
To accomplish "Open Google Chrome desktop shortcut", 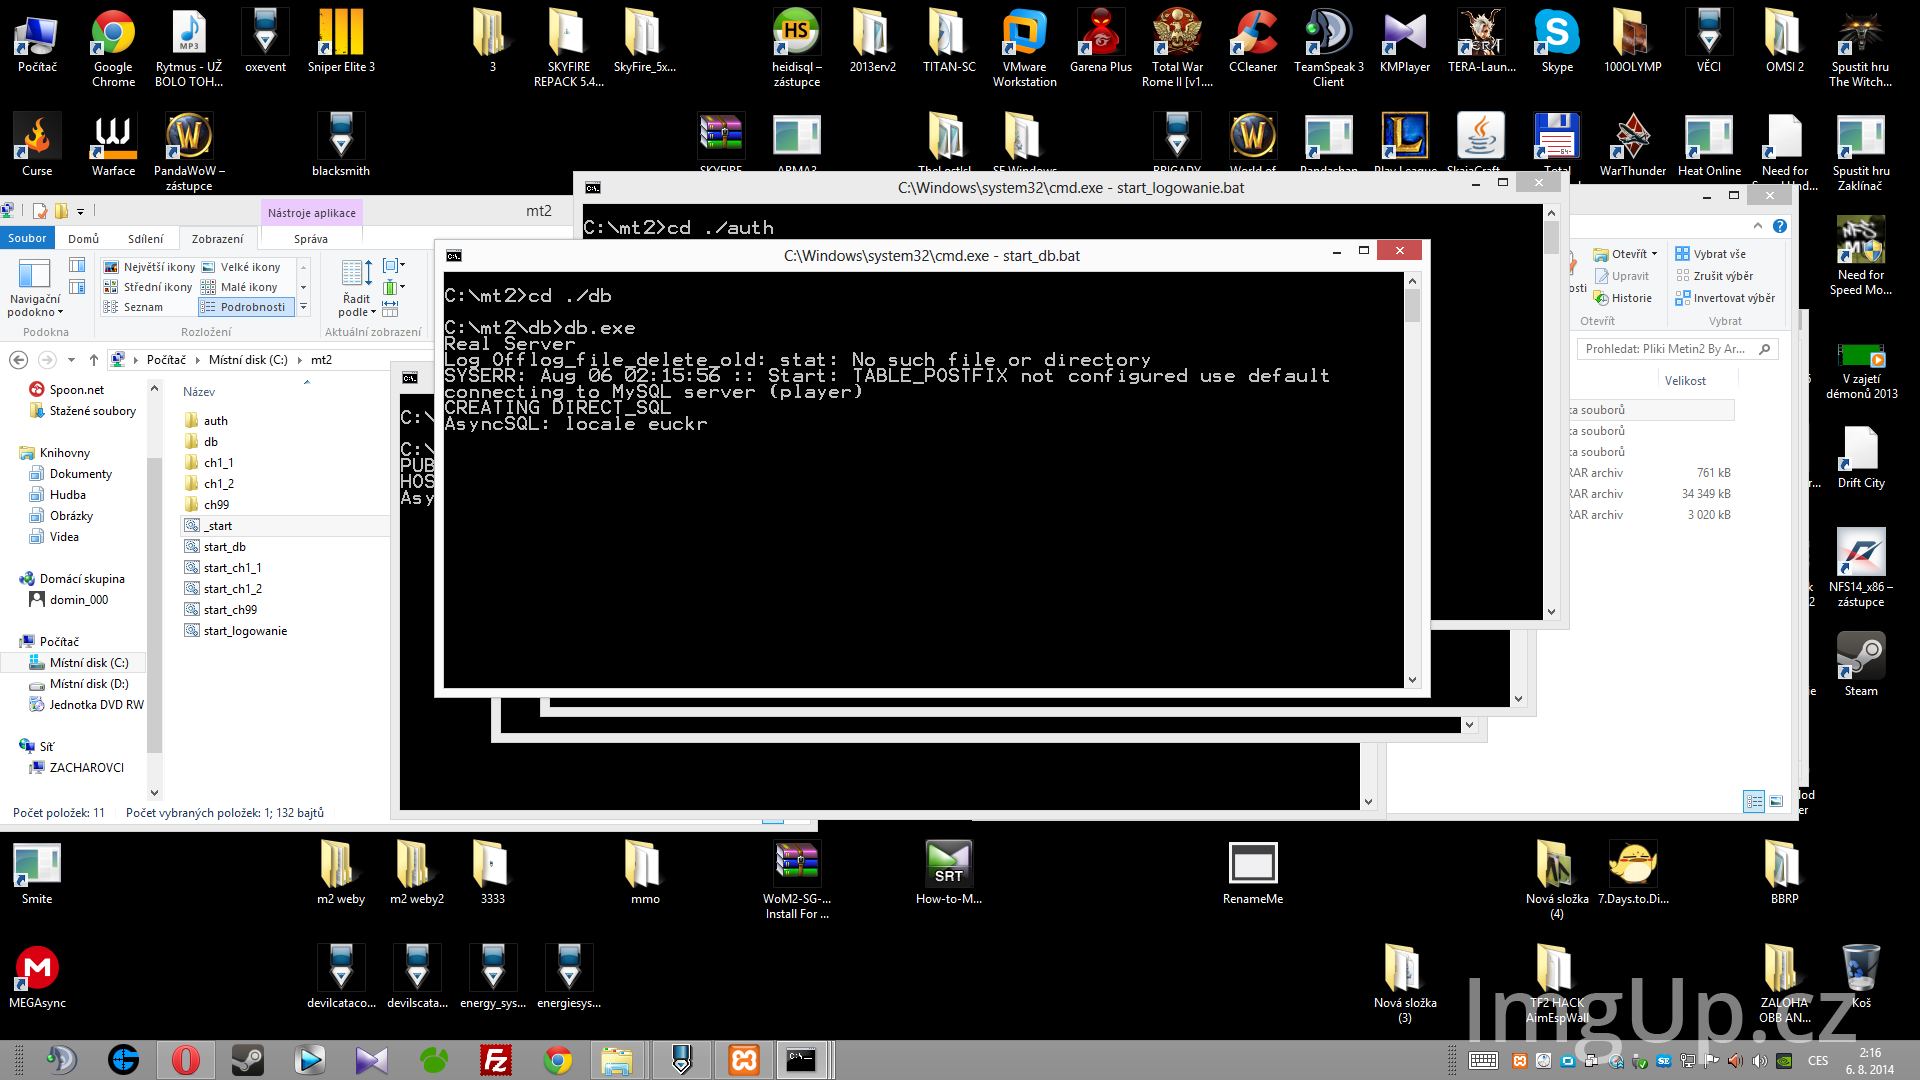I will (113, 47).
